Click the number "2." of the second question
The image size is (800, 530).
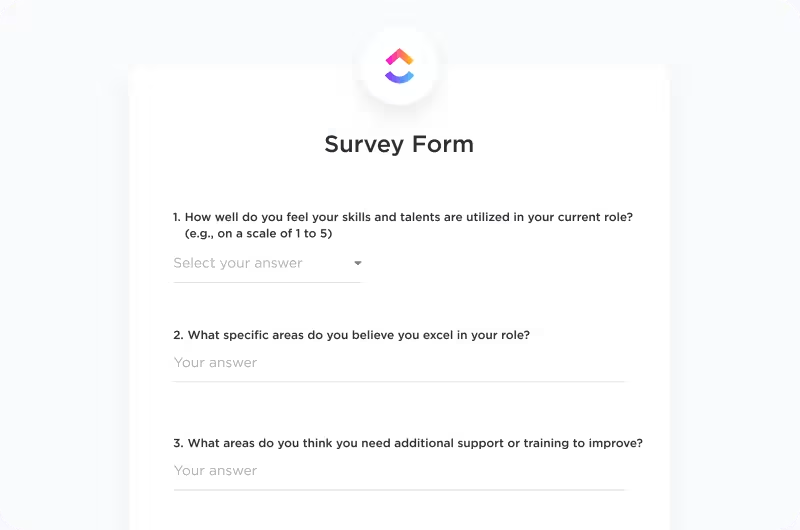point(178,335)
